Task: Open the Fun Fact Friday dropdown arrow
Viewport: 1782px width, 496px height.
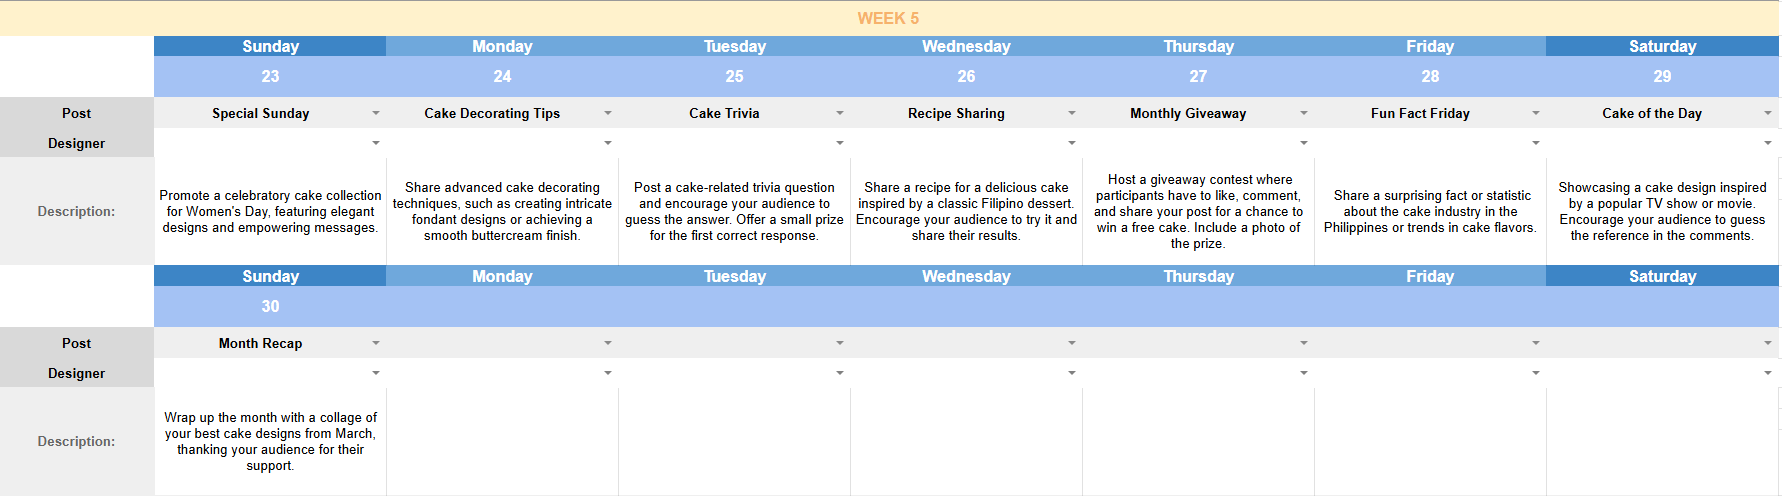Action: (1536, 113)
